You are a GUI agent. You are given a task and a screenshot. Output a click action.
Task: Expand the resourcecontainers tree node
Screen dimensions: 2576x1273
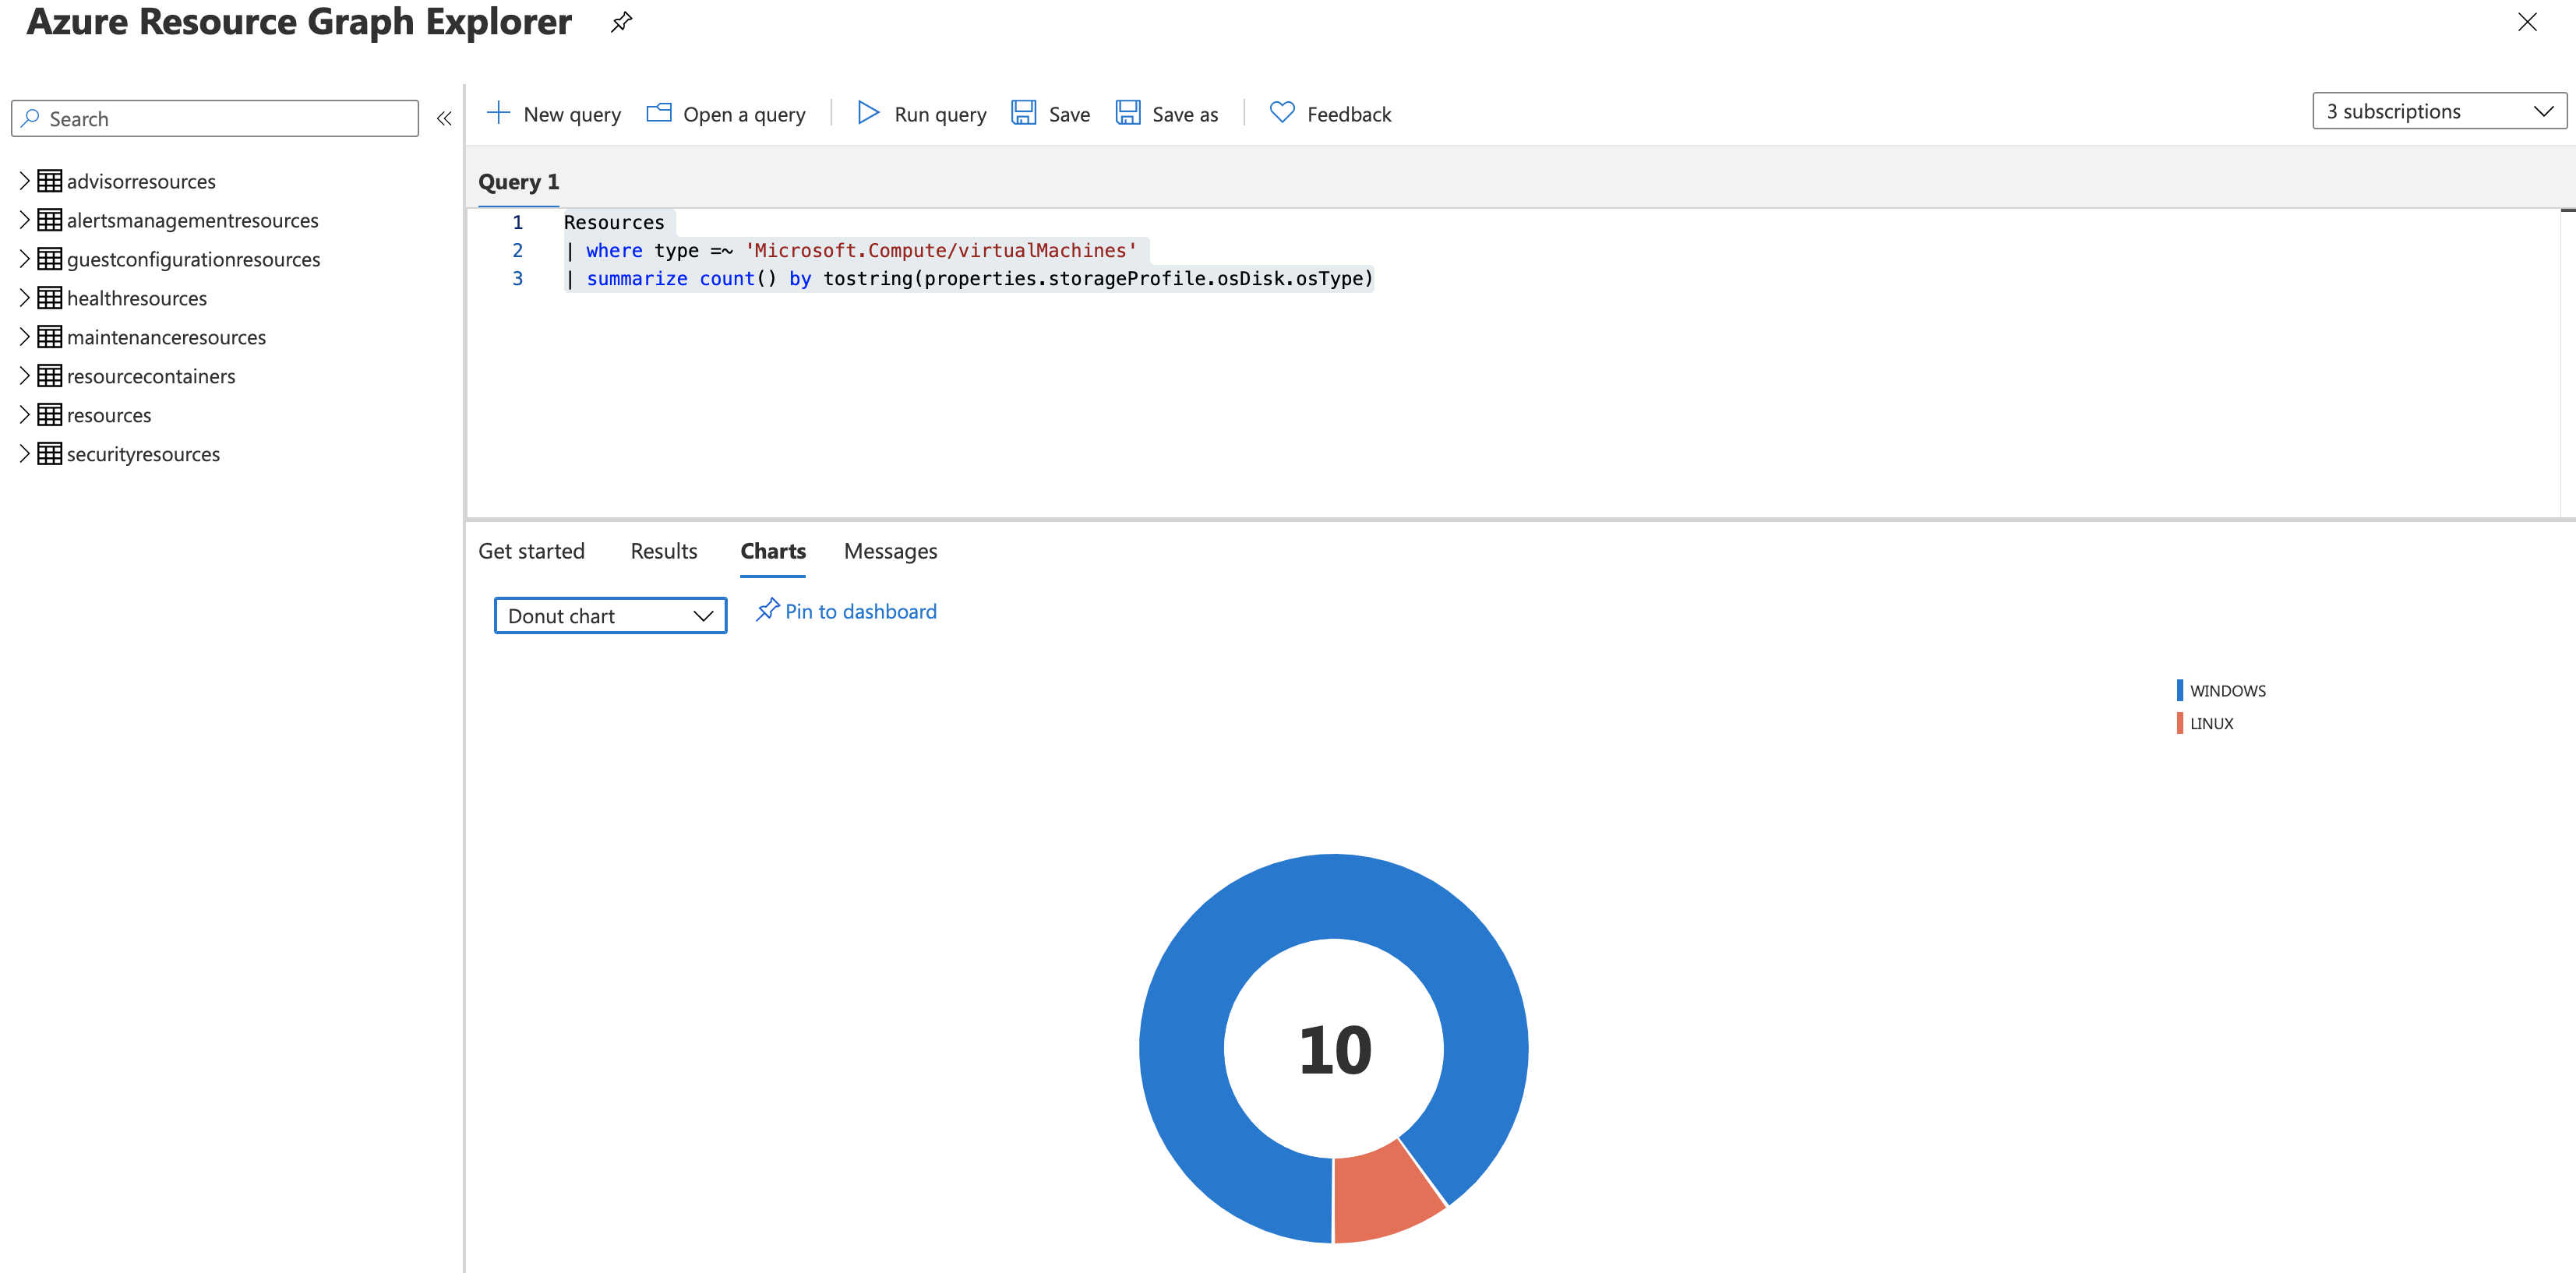[x=24, y=376]
